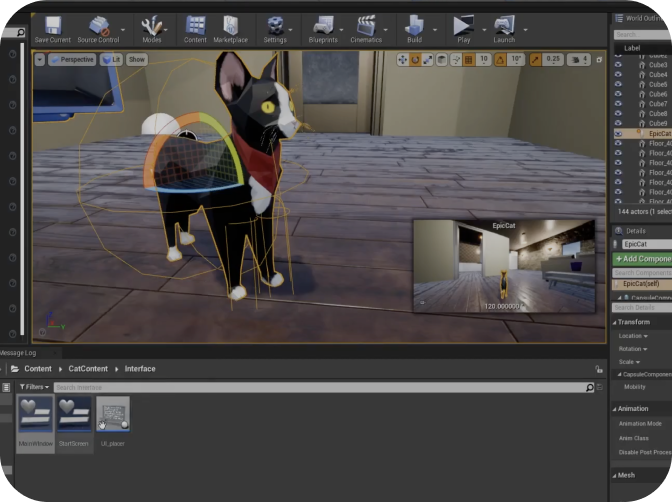Viewport: 672px width, 502px height.
Task: Click the Build toolbar icon
Action: [414, 29]
